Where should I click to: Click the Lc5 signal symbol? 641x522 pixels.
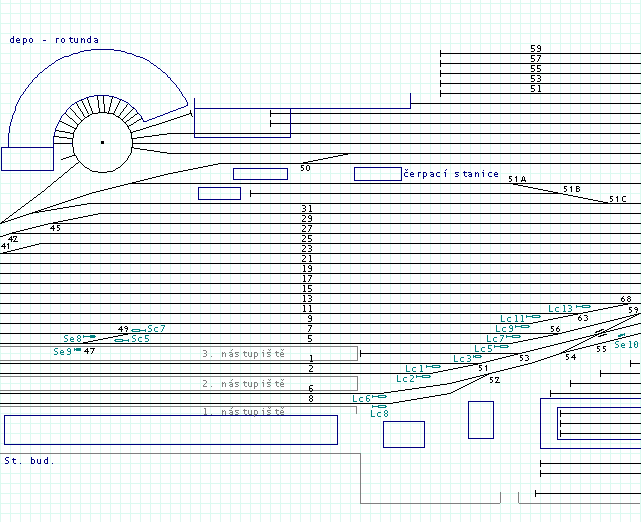point(502,347)
